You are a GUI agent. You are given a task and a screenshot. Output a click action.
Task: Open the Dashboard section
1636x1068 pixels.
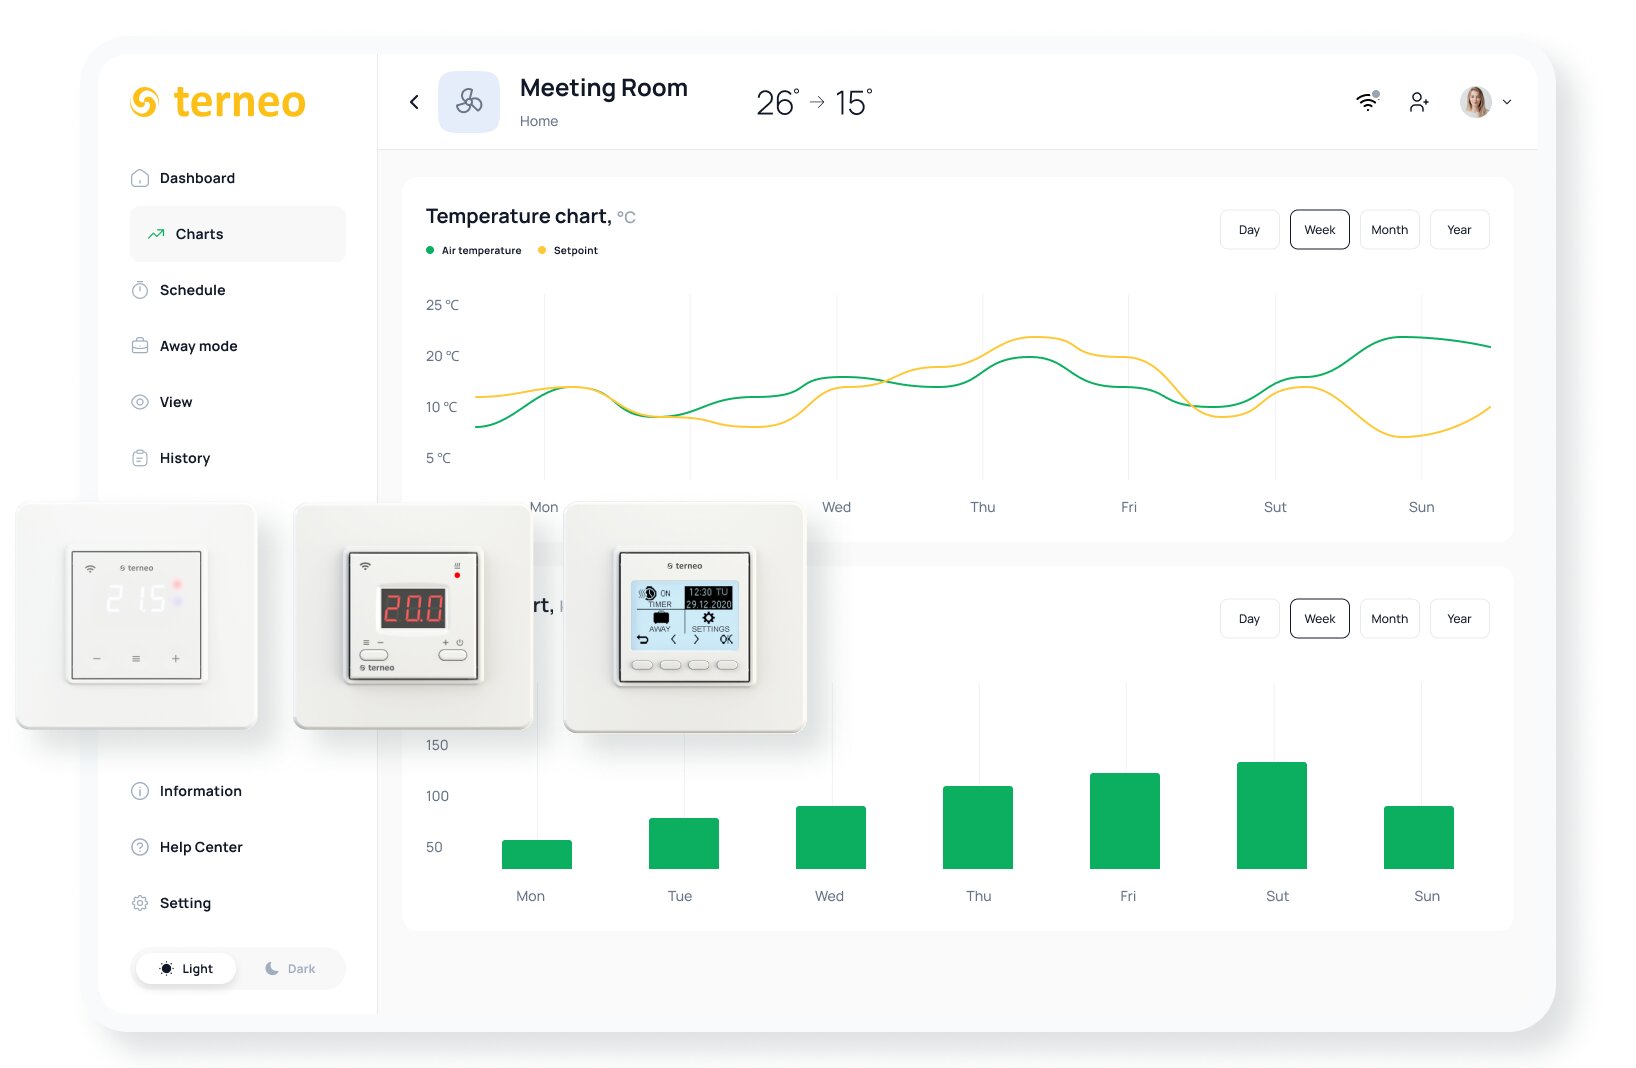point(196,178)
